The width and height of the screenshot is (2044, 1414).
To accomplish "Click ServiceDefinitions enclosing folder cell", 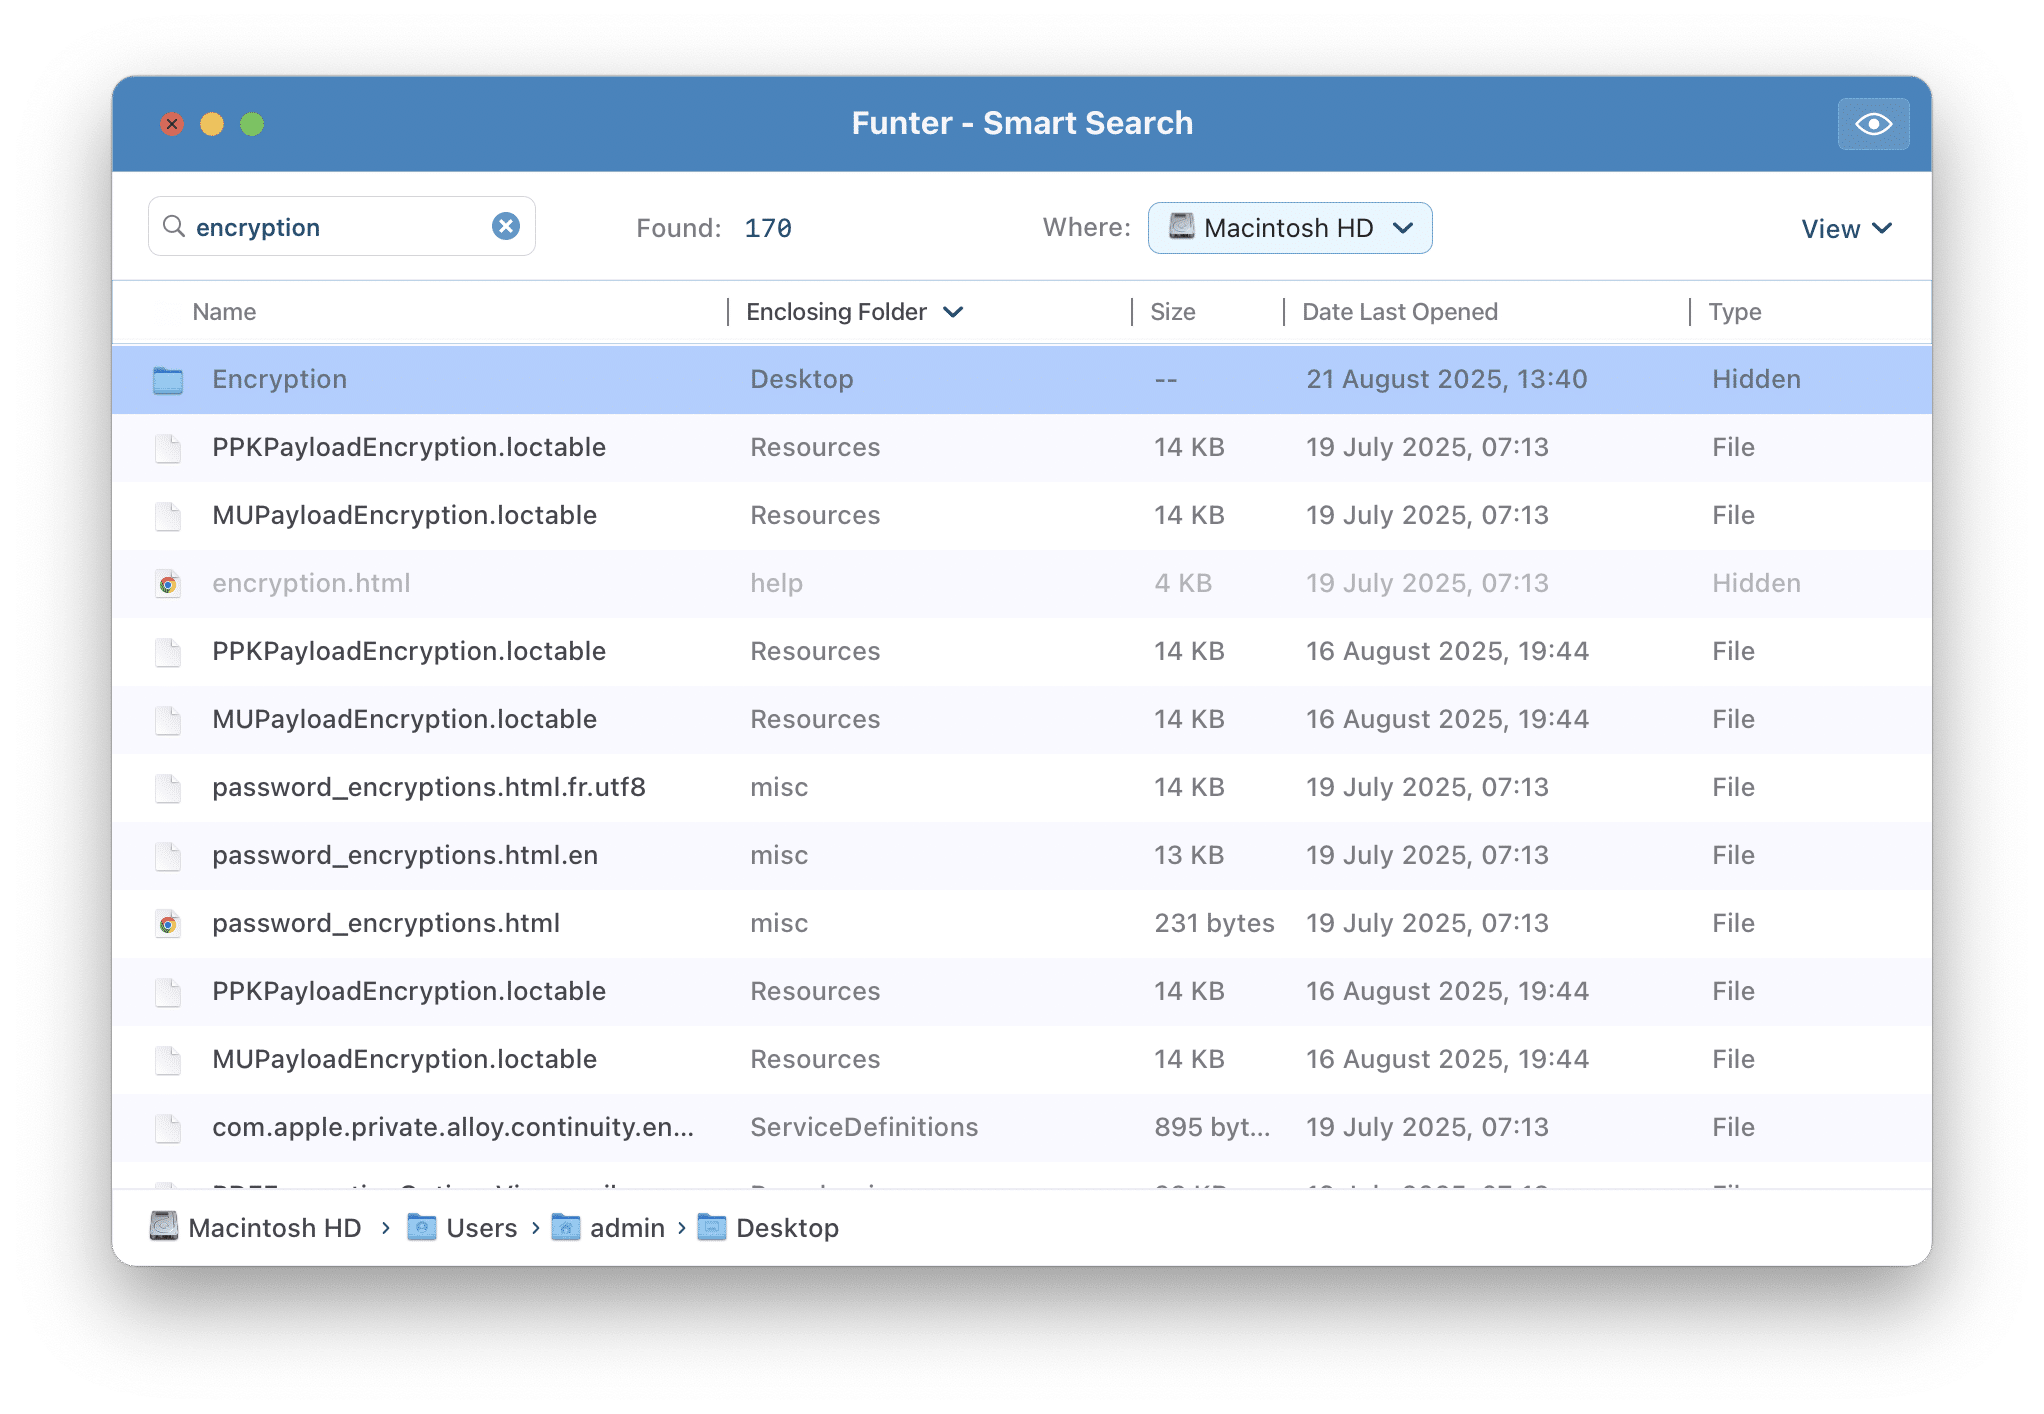I will [865, 1127].
